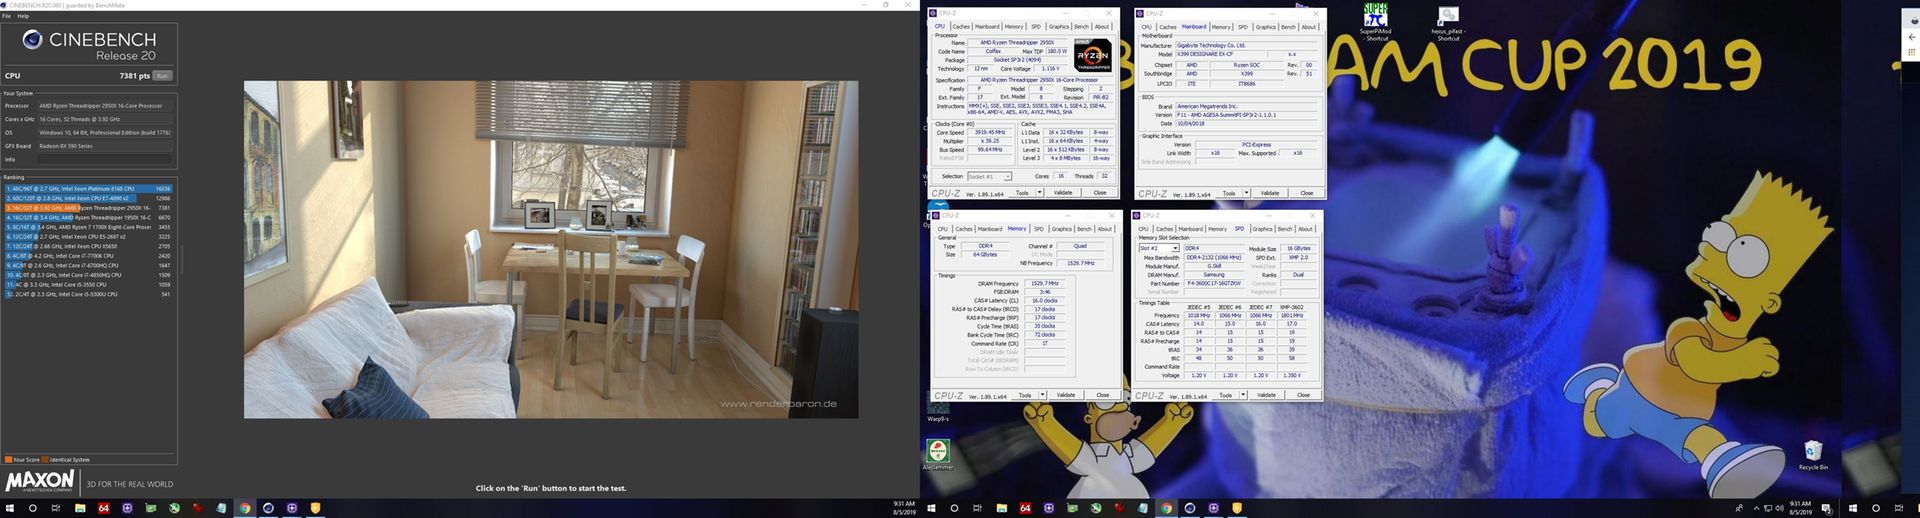Click Validate in CPU-Z CPU window
Image resolution: width=1920 pixels, height=518 pixels.
pyautogui.click(x=1063, y=193)
